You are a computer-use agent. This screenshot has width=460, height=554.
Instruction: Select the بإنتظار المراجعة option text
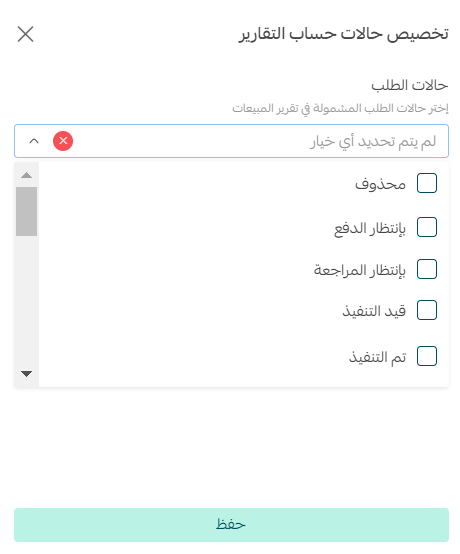[x=360, y=270]
